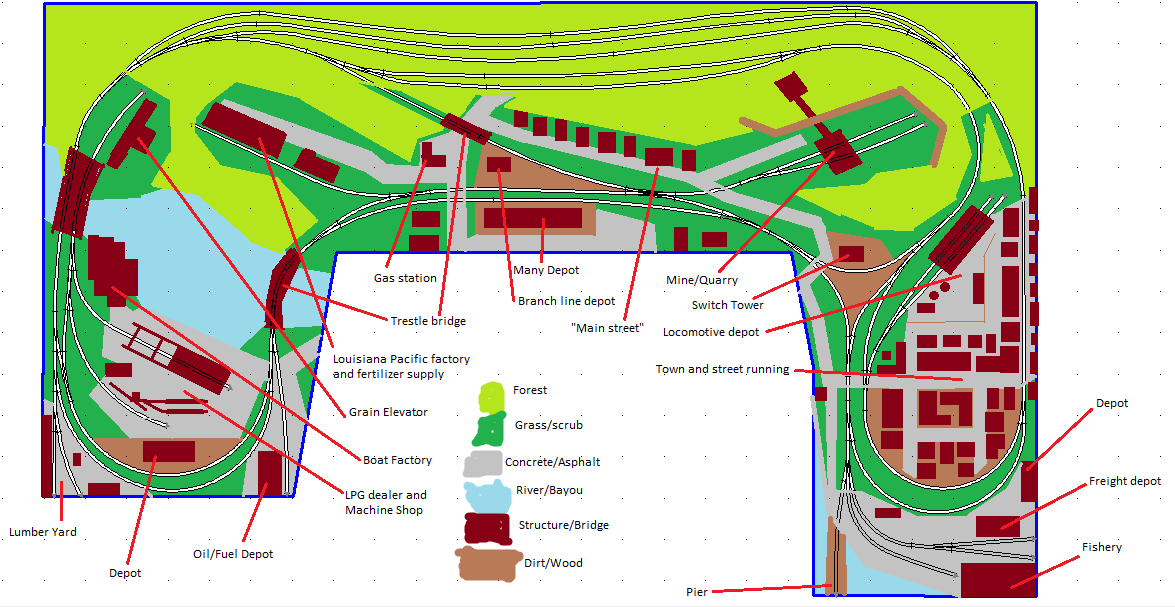Select the Mine/Quarry label
Image resolution: width=1175 pixels, height=607 pixels.
click(x=703, y=279)
